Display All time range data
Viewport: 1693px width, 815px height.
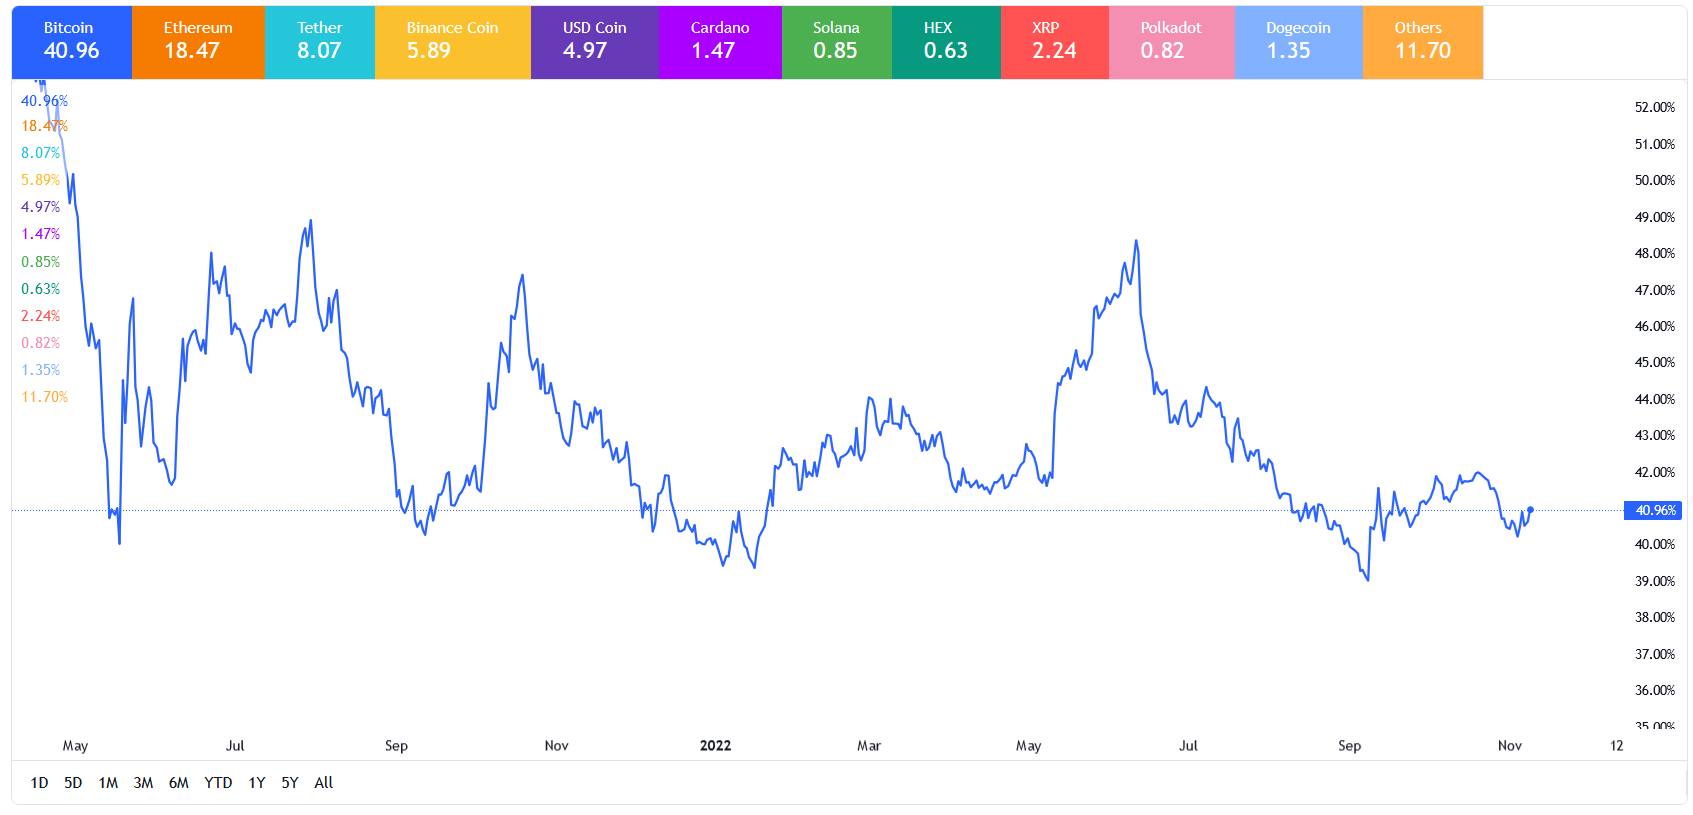tap(323, 783)
